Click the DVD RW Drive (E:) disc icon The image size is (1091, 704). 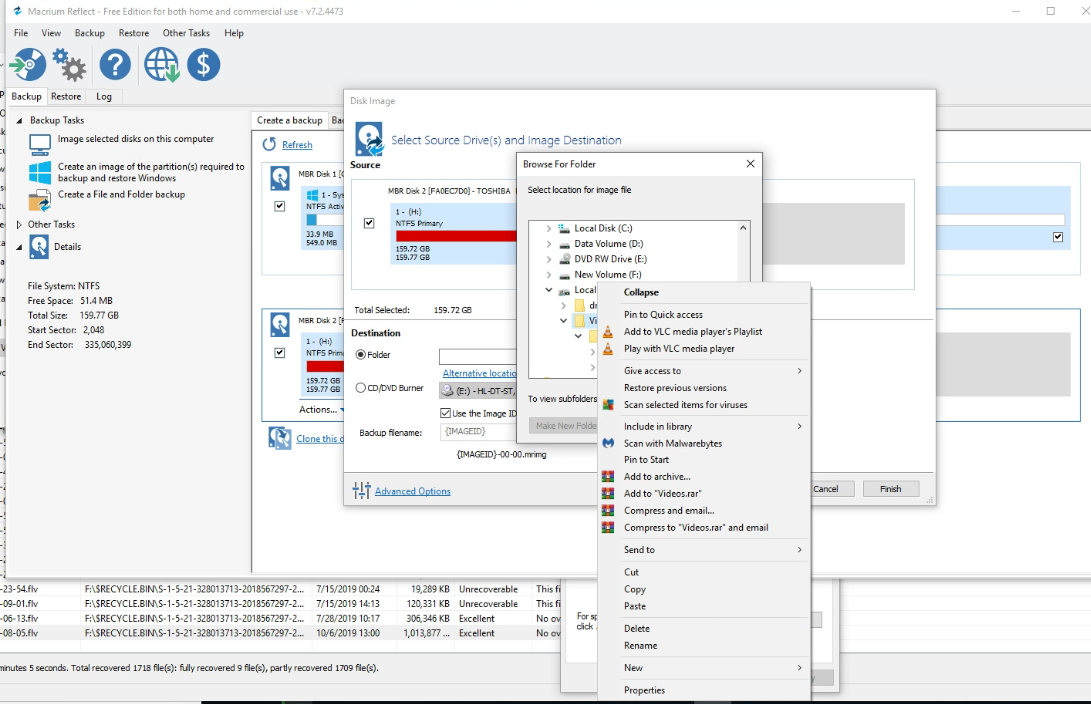click(565, 259)
